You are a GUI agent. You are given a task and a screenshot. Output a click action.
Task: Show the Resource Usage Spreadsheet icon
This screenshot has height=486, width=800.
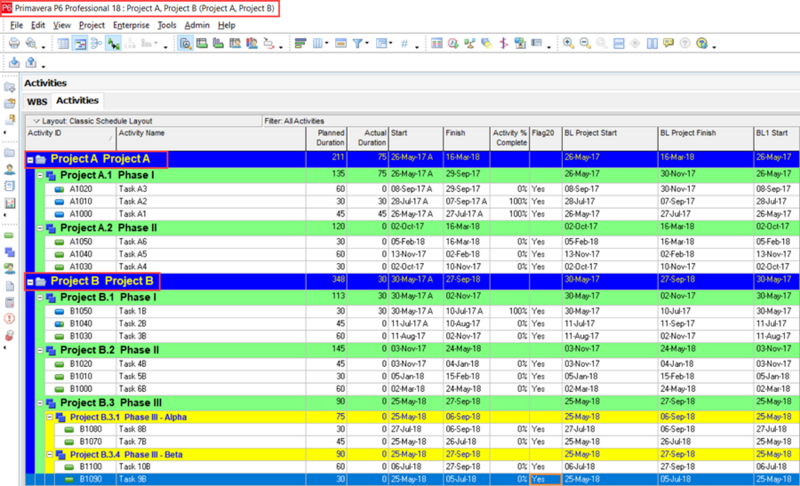tap(235, 44)
